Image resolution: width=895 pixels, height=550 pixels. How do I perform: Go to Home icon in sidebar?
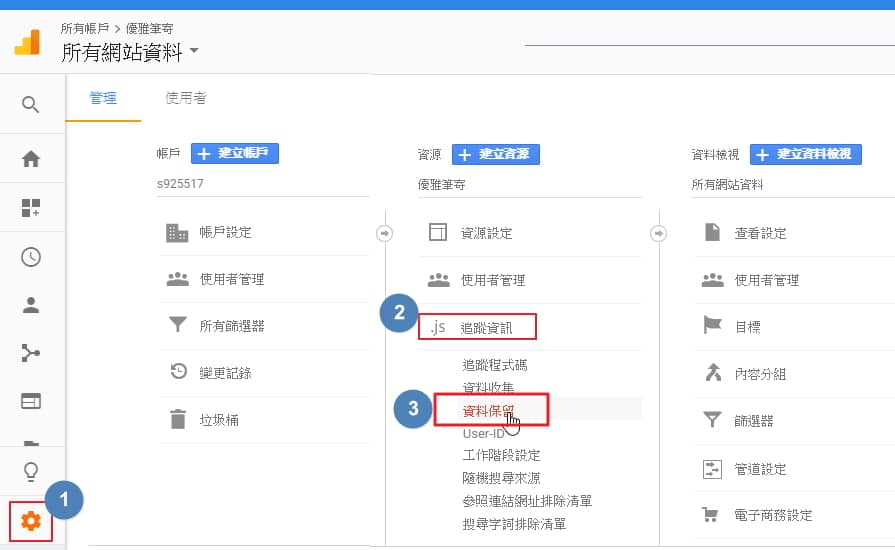[31, 159]
